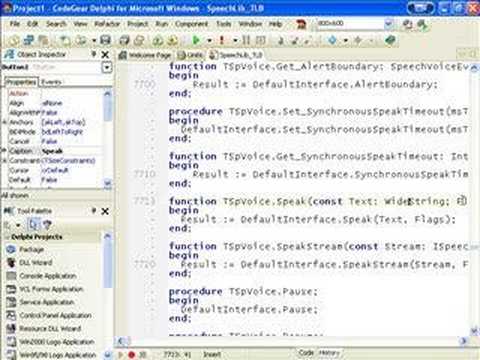Click the green Run arrow in toolbar

coord(196,41)
